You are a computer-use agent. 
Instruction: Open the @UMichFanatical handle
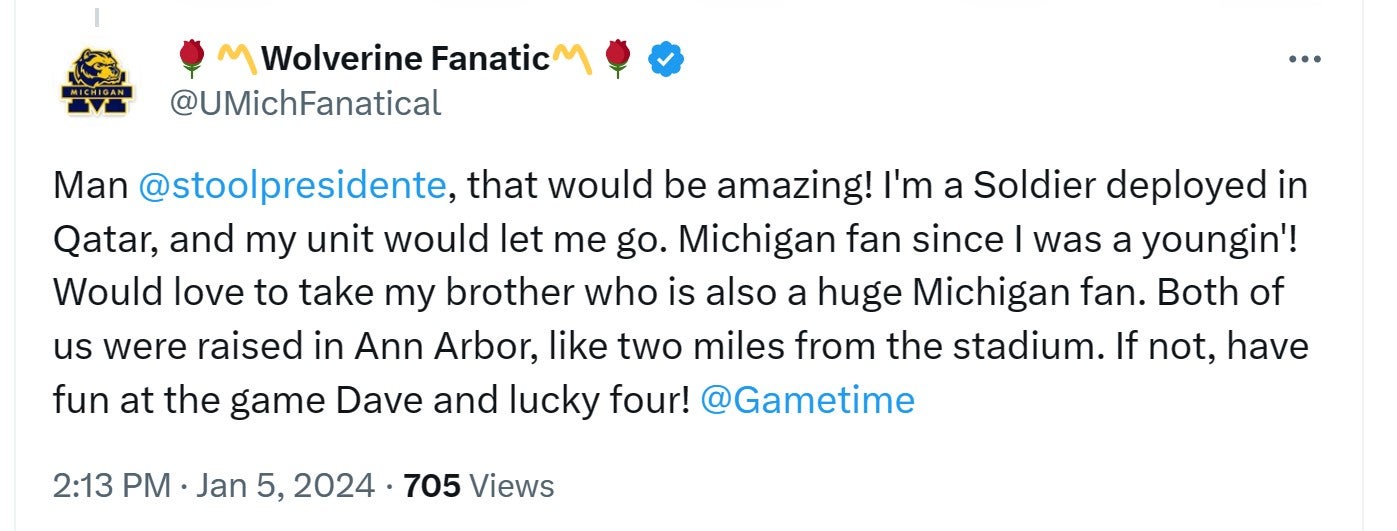pyautogui.click(x=305, y=103)
